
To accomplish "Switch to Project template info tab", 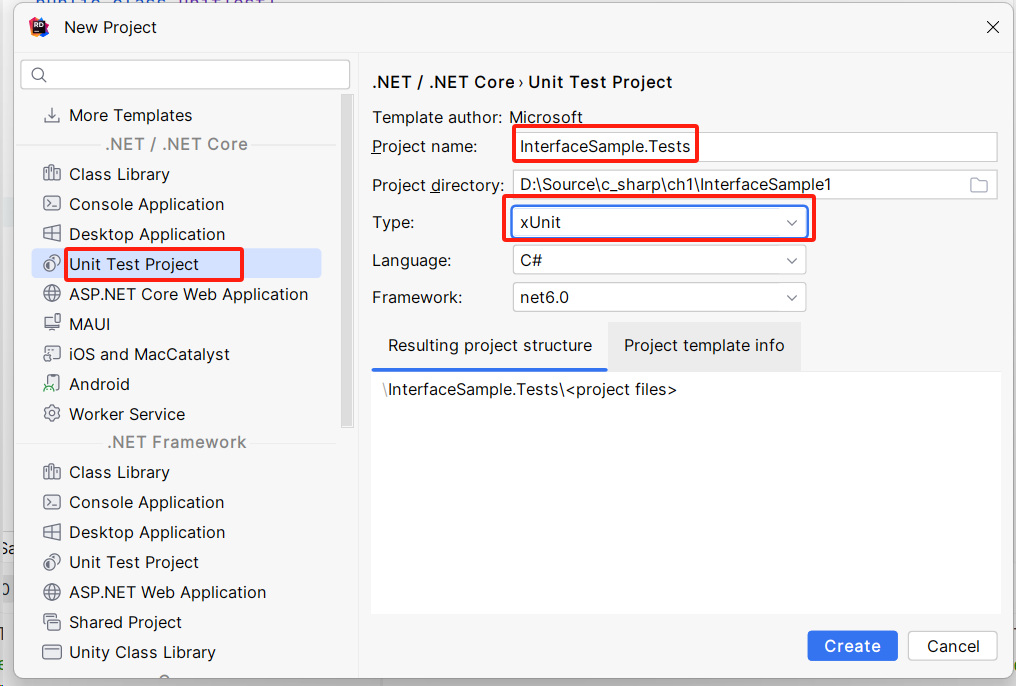I will 704,346.
